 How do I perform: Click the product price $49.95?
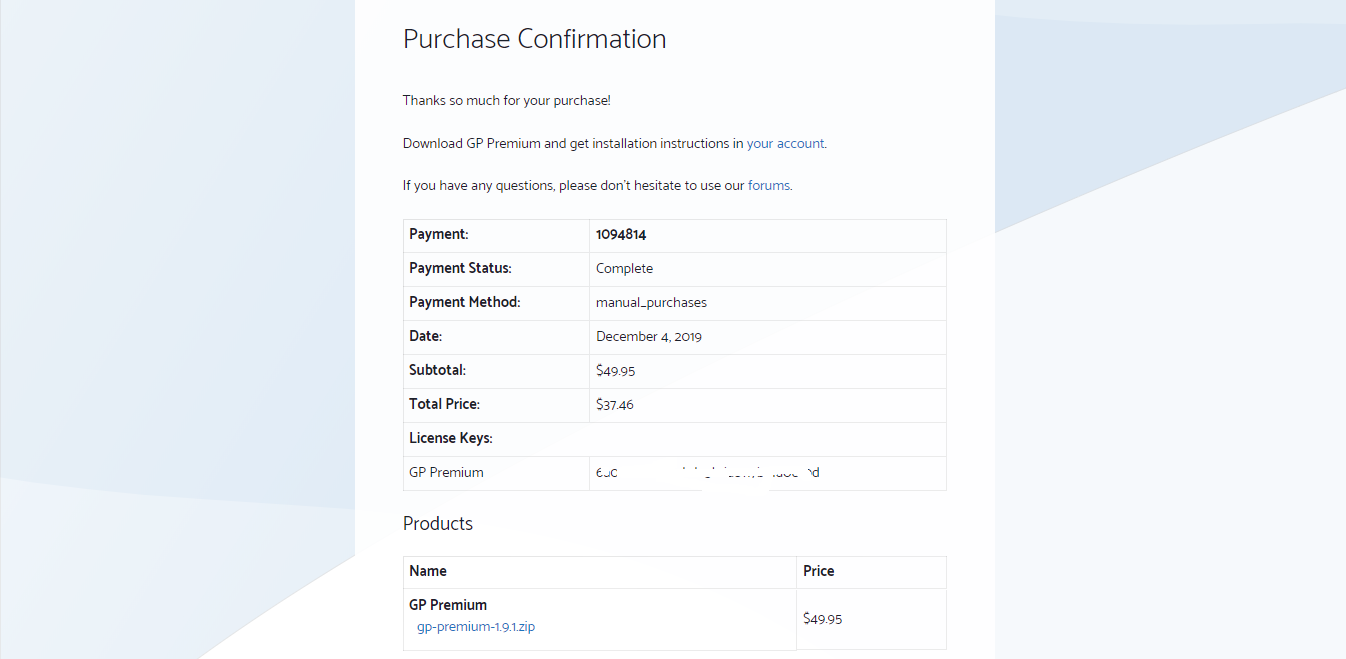pos(821,618)
